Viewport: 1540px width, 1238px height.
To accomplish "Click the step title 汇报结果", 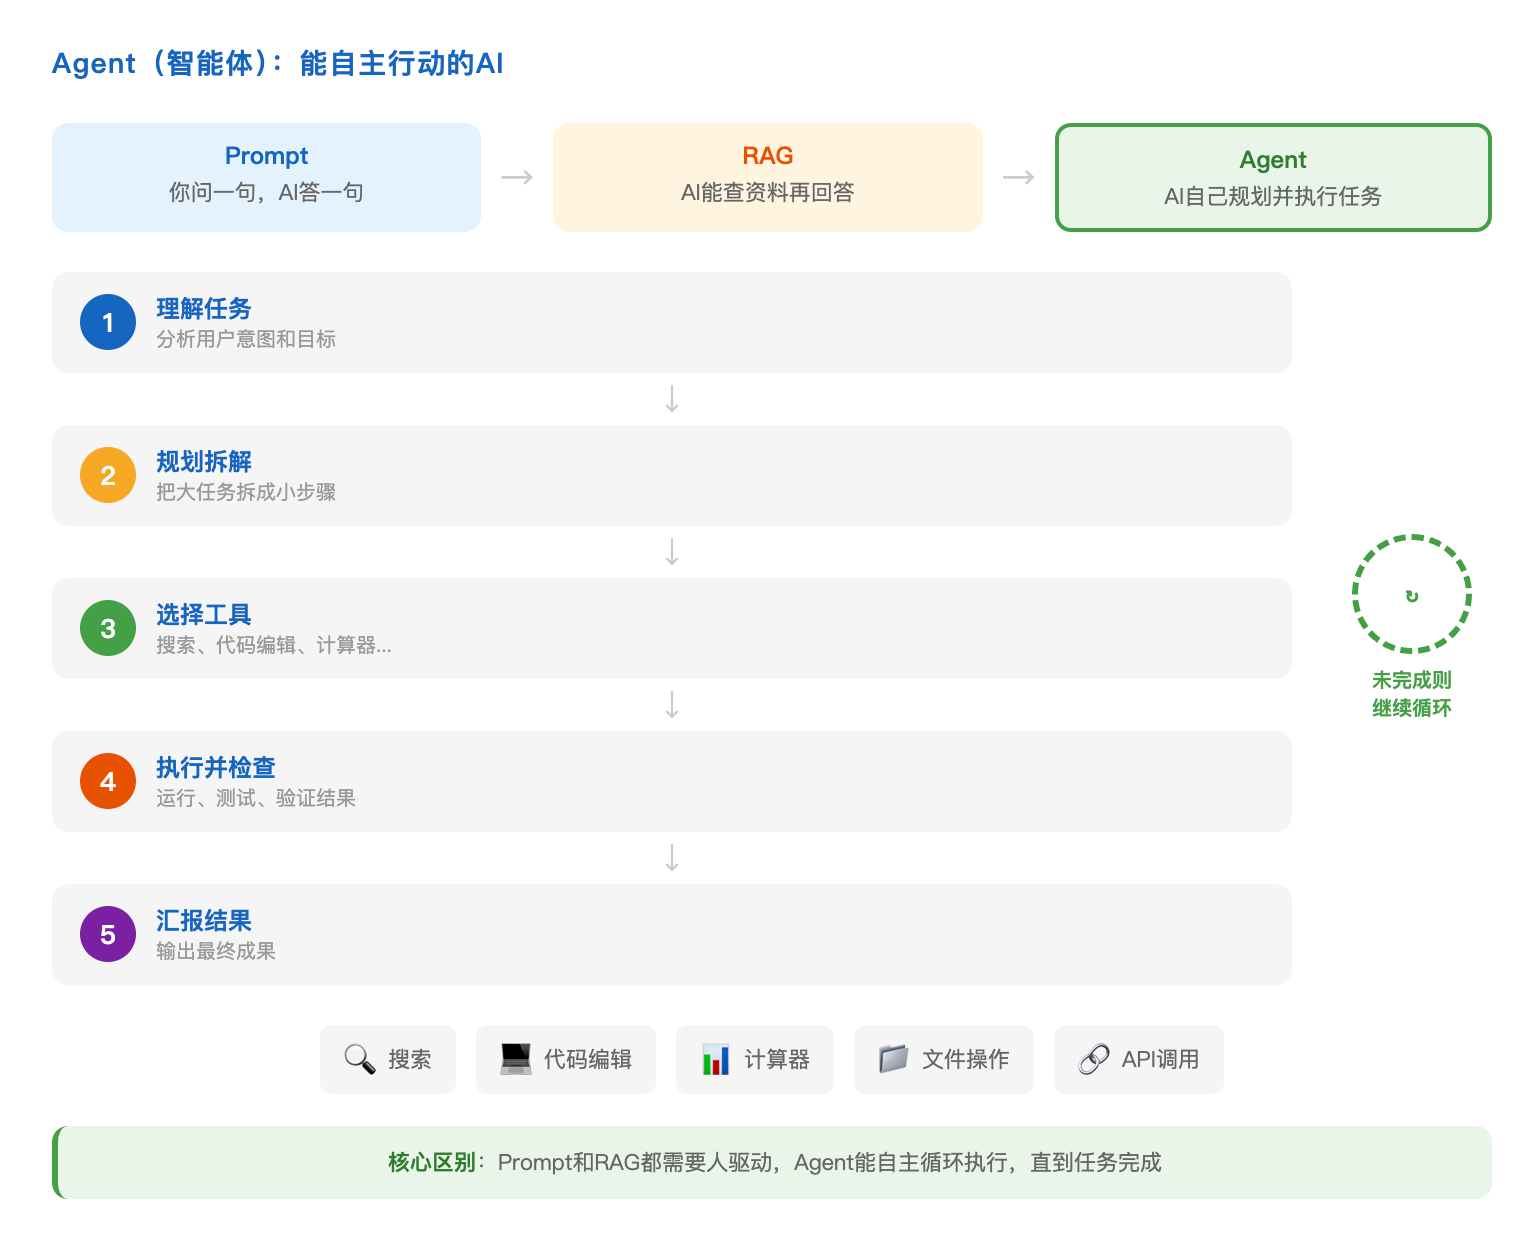I will pyautogui.click(x=204, y=921).
